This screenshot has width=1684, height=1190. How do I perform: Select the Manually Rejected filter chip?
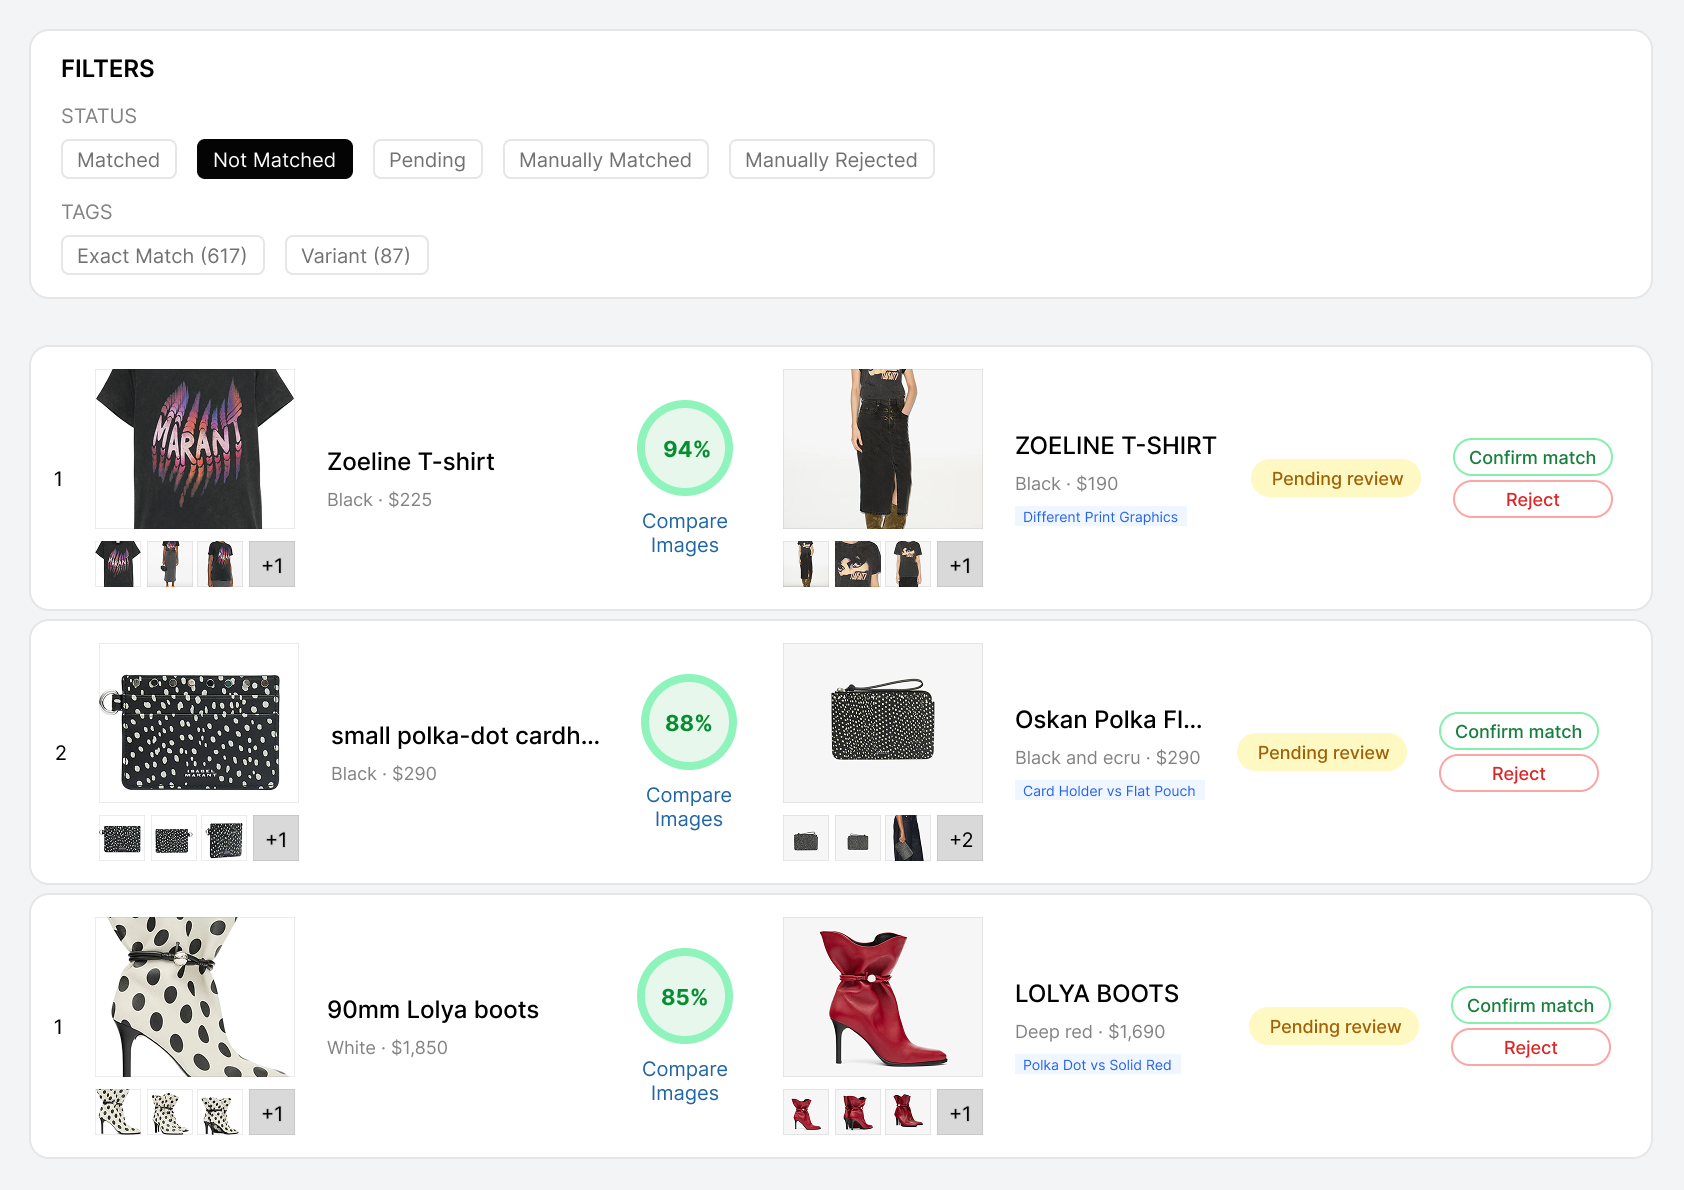(x=831, y=159)
